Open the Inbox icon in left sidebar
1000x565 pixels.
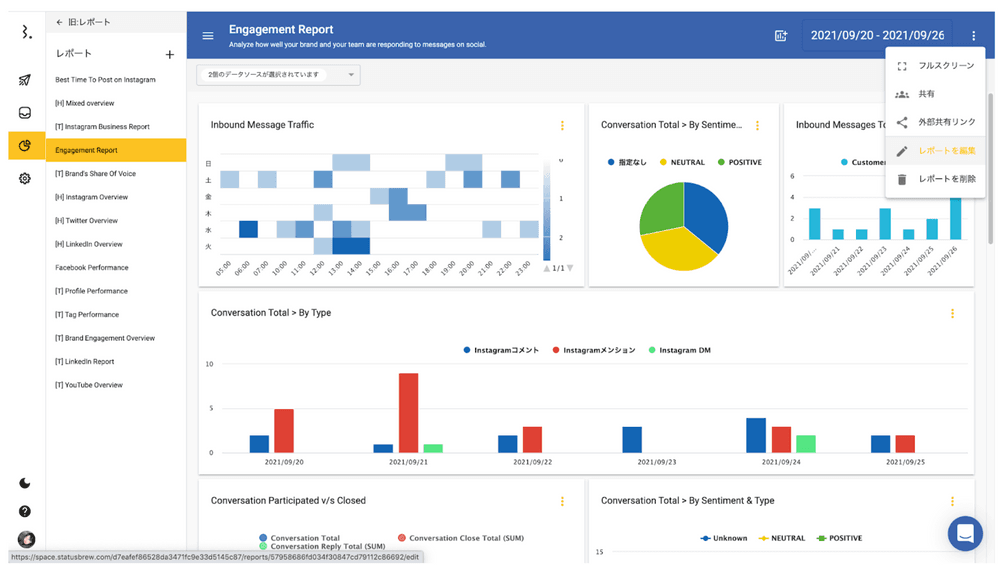(25, 113)
